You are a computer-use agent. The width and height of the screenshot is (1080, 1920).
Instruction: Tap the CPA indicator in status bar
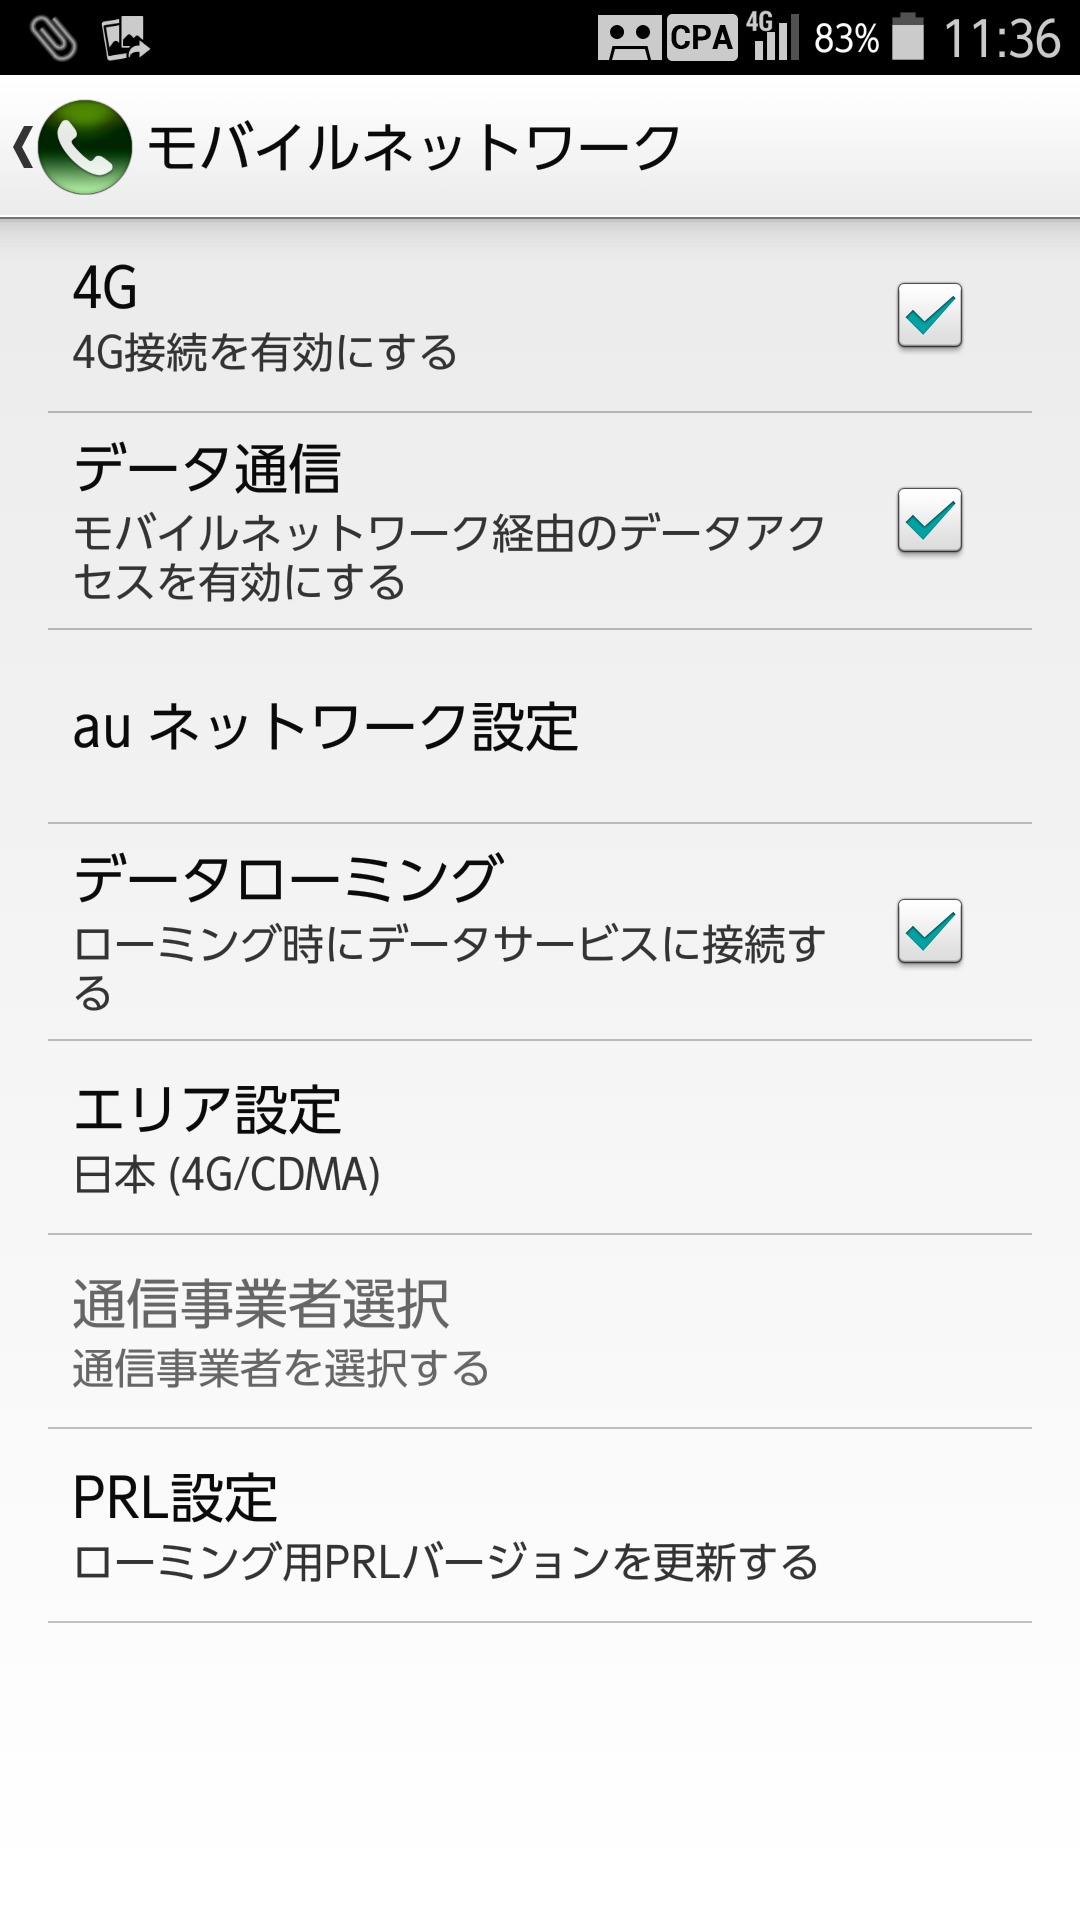(701, 38)
